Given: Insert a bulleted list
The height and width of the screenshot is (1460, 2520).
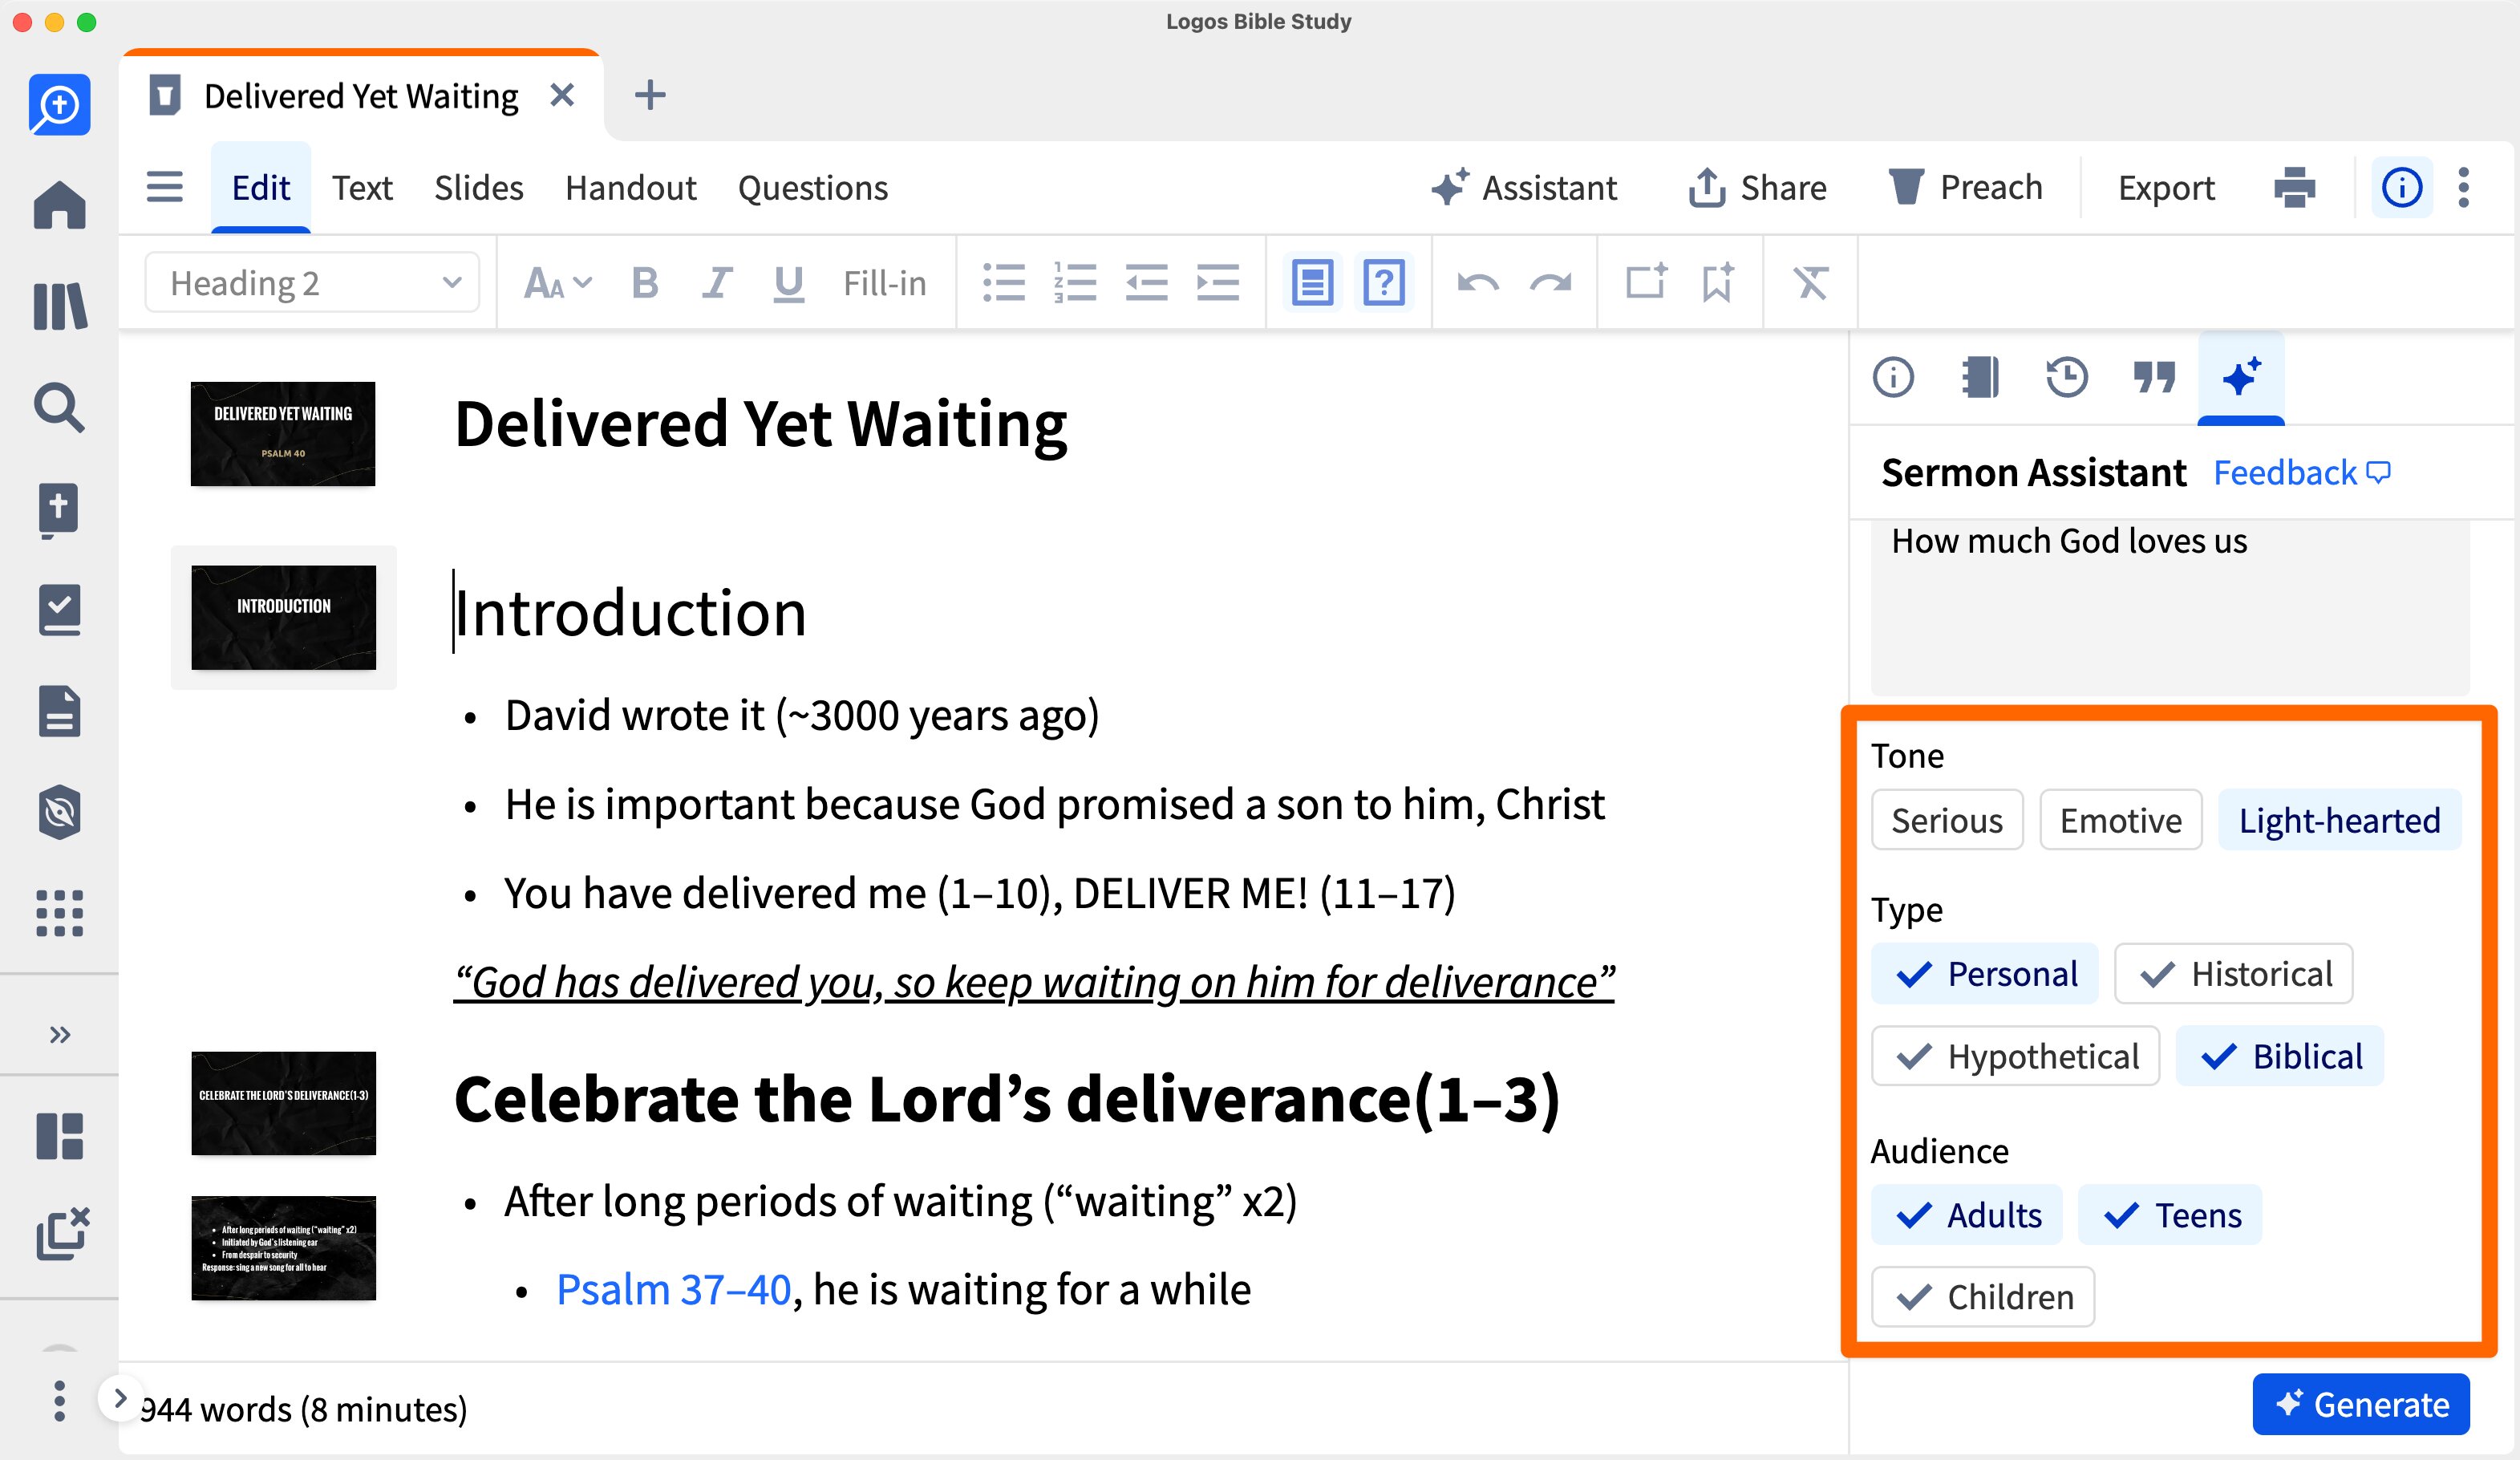Looking at the screenshot, I should tap(1003, 283).
